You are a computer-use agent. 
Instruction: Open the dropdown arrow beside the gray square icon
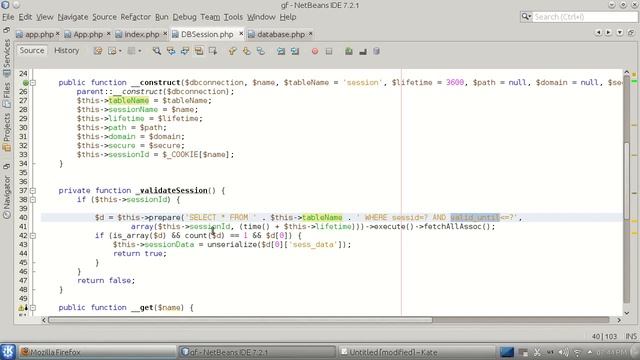click(140, 51)
